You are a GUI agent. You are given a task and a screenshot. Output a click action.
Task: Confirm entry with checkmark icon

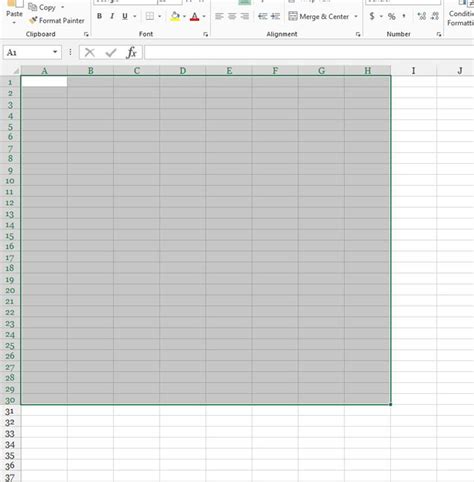[111, 52]
